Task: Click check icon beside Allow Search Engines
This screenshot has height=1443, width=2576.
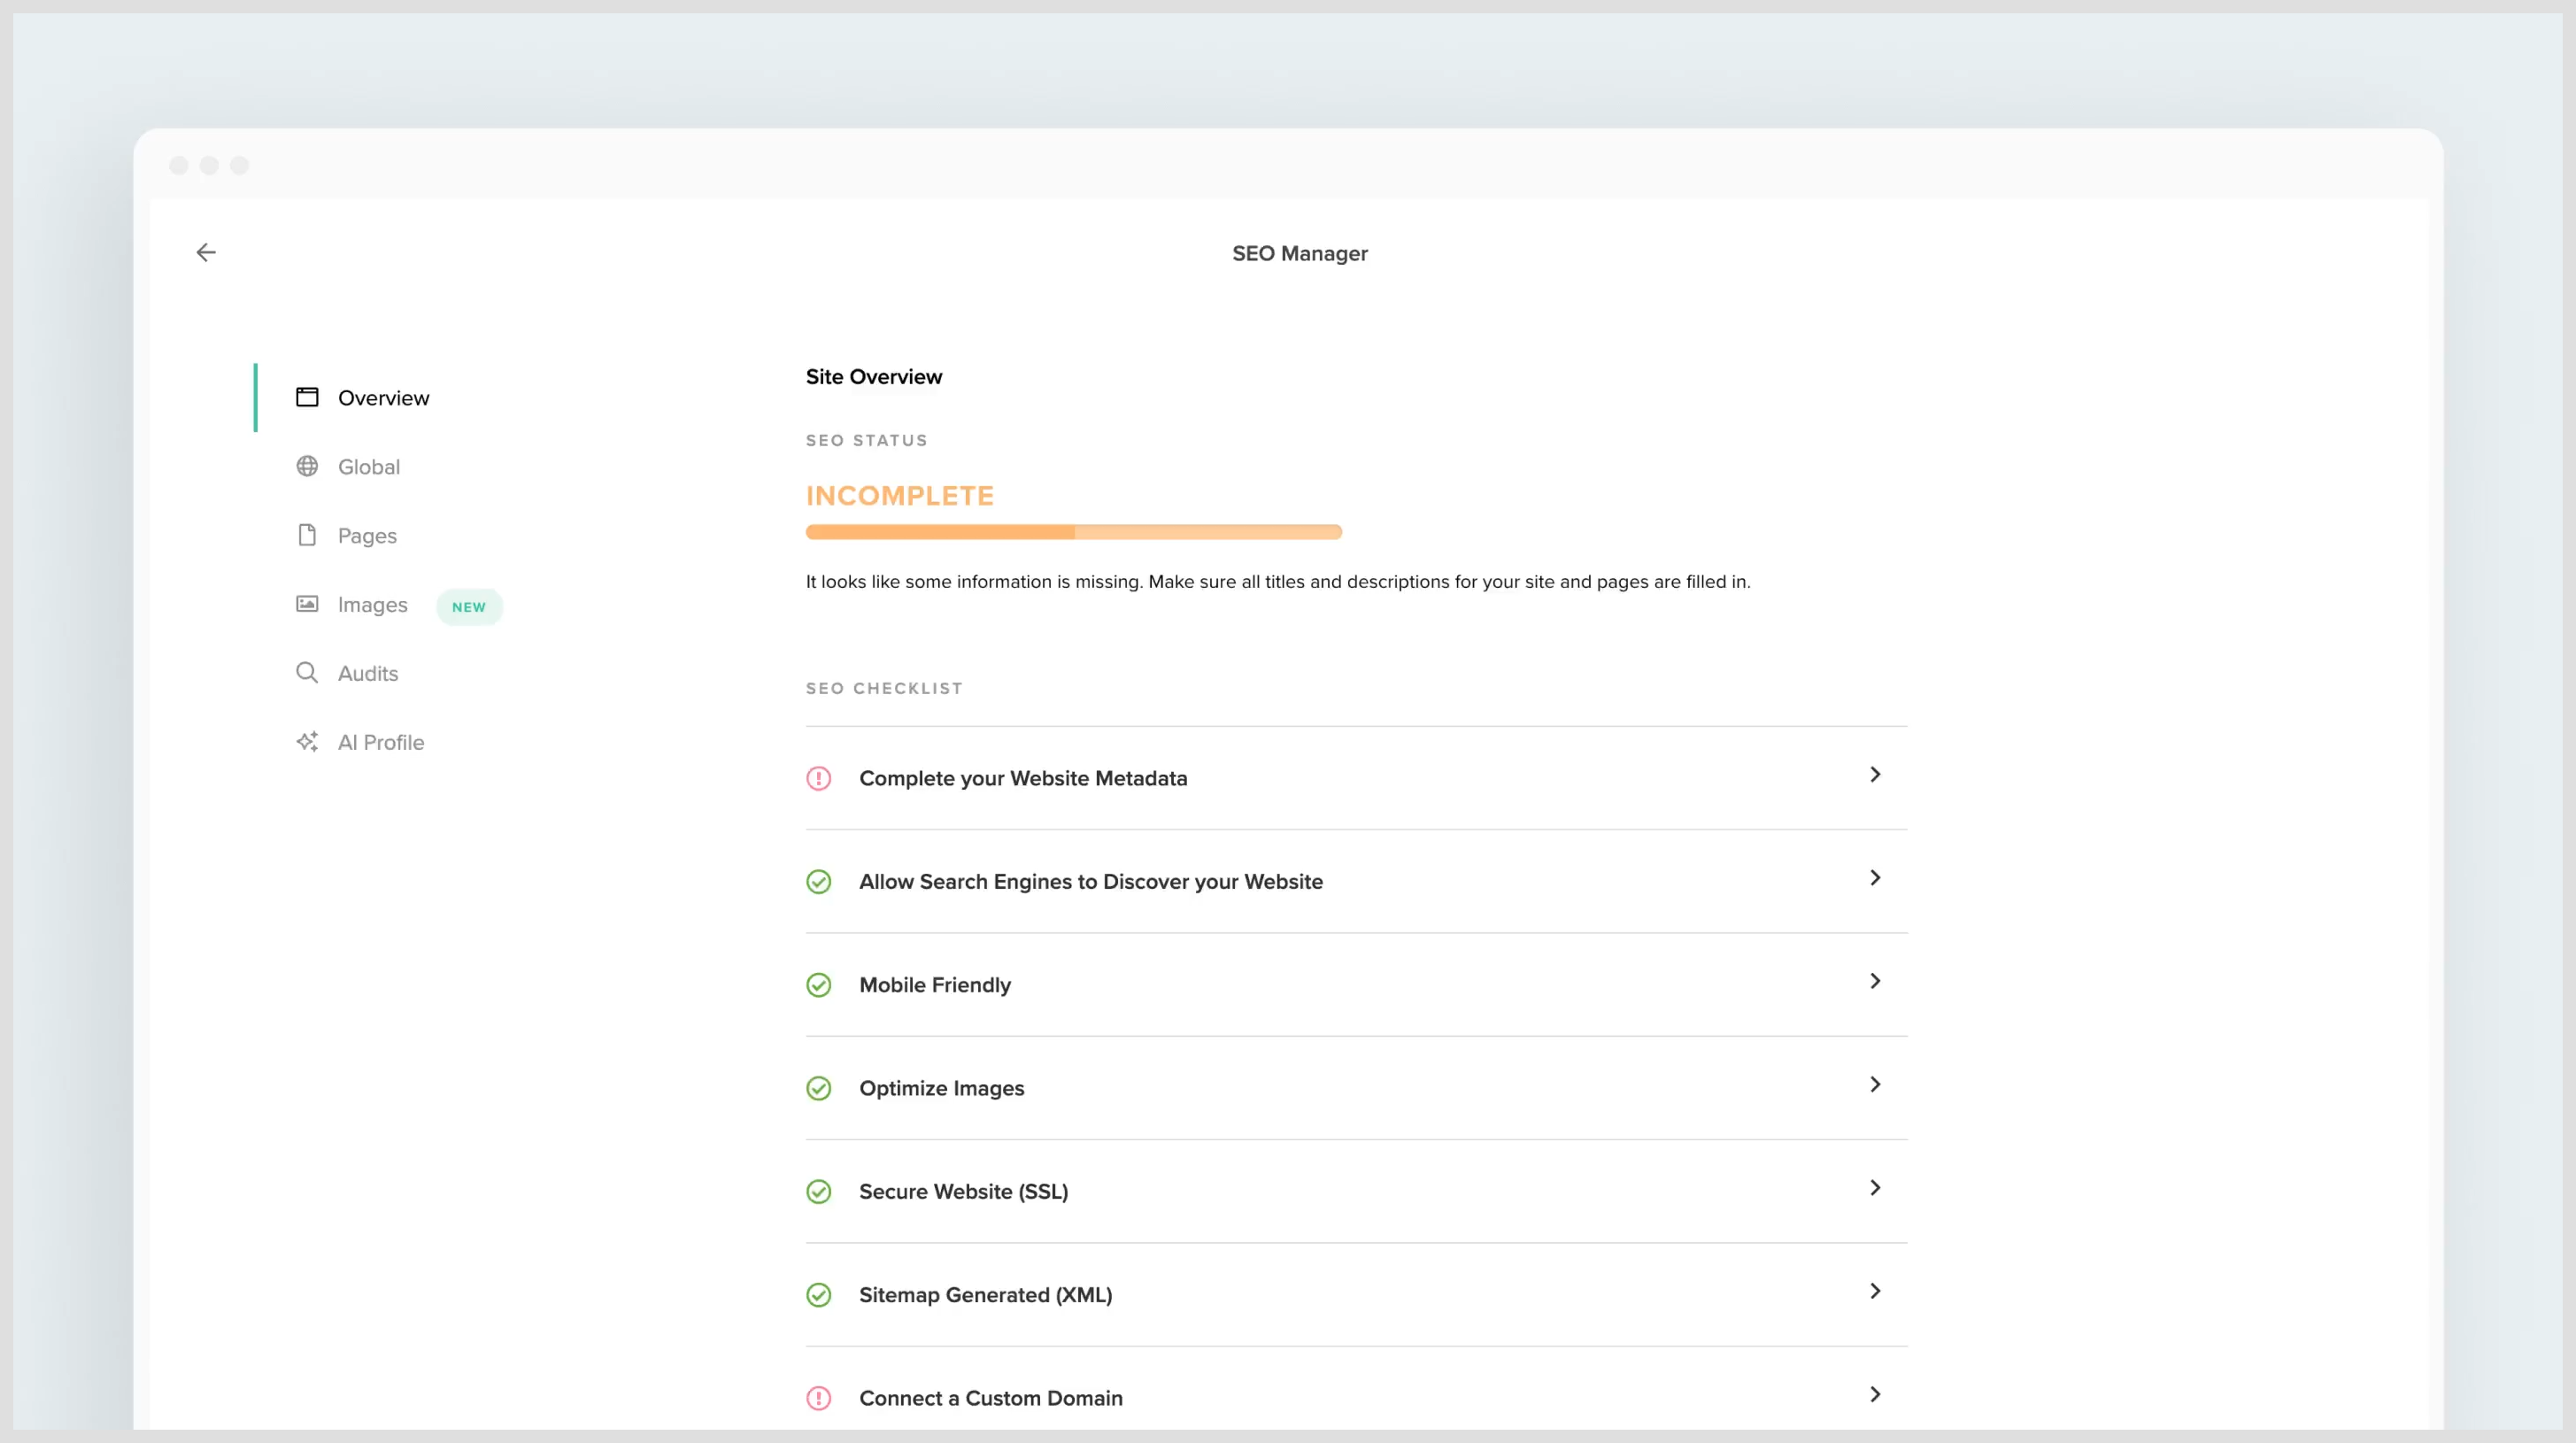Action: pos(819,882)
